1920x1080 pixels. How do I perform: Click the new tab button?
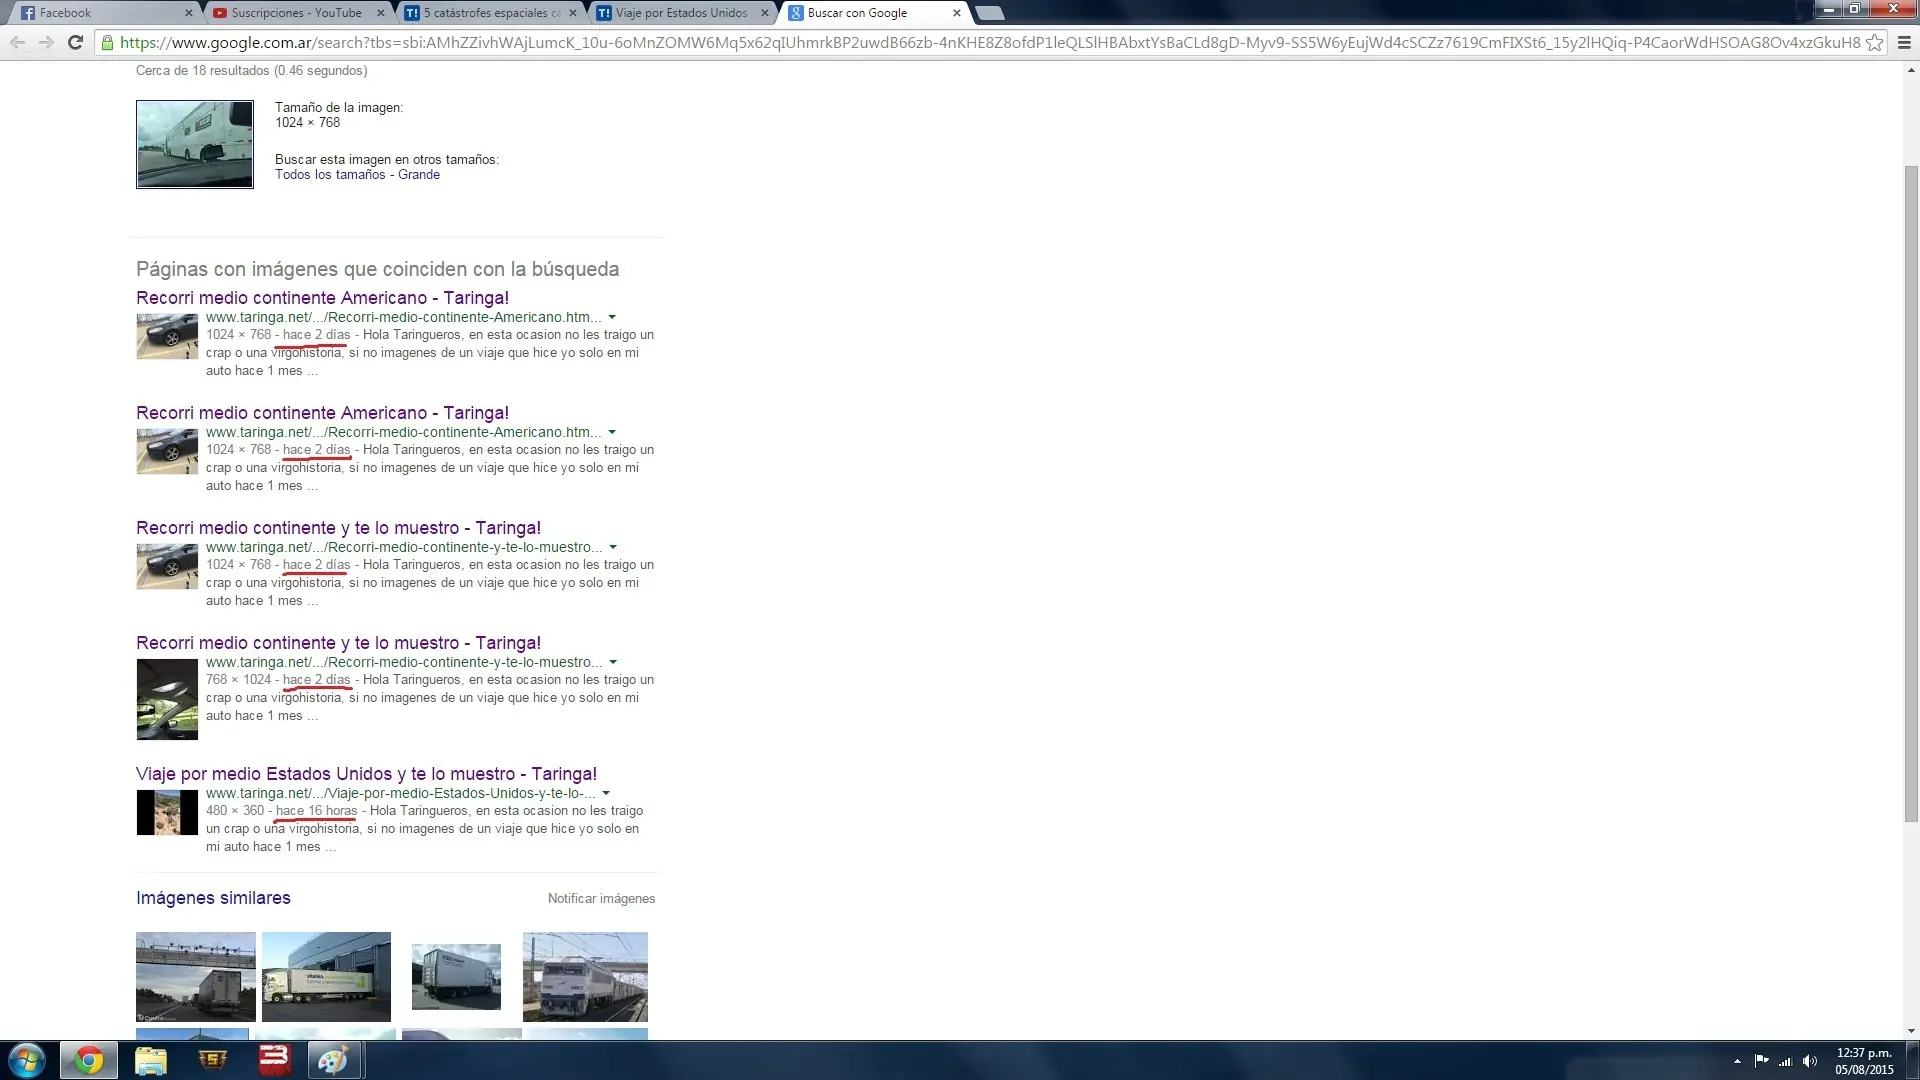coord(988,13)
